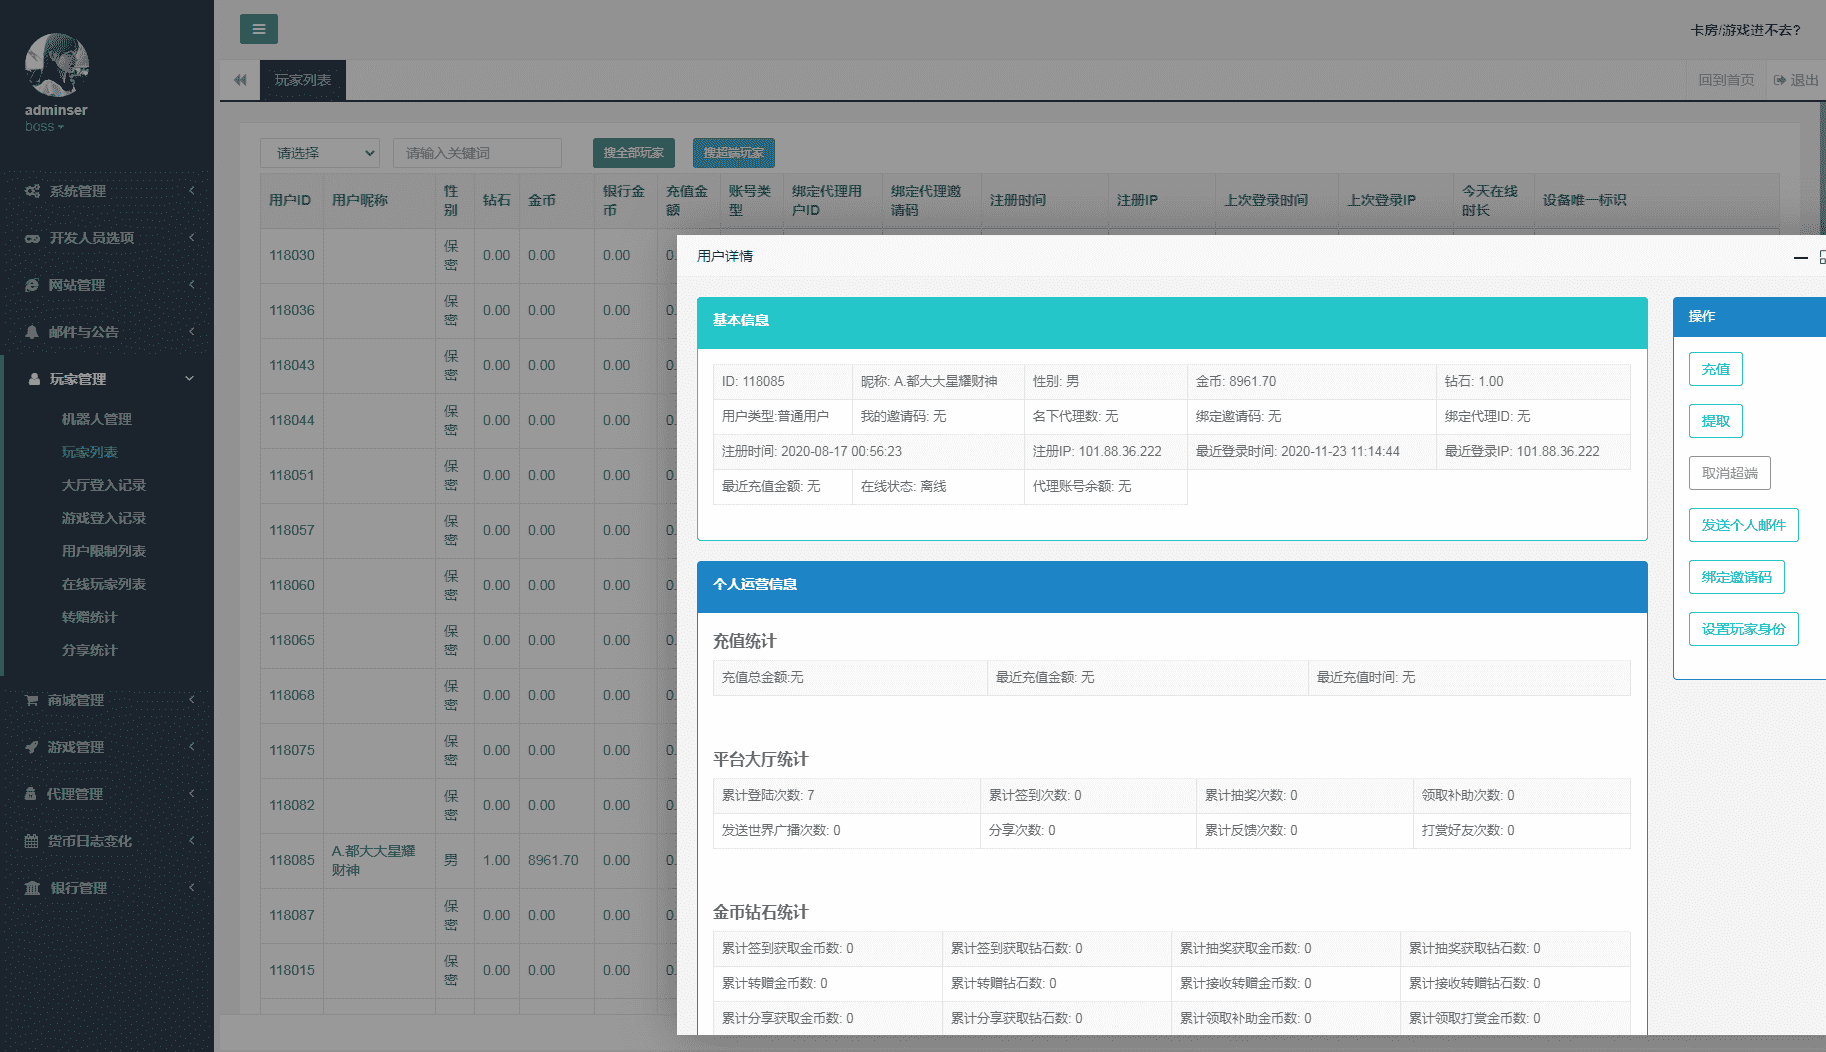
Task: Open the 请选择 search type dropdown
Action: [x=320, y=153]
